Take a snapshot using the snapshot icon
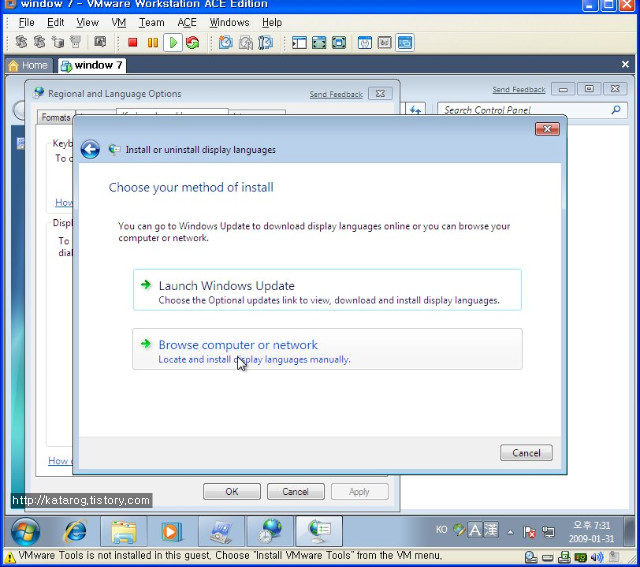Image resolution: width=640 pixels, height=567 pixels. [x=225, y=42]
